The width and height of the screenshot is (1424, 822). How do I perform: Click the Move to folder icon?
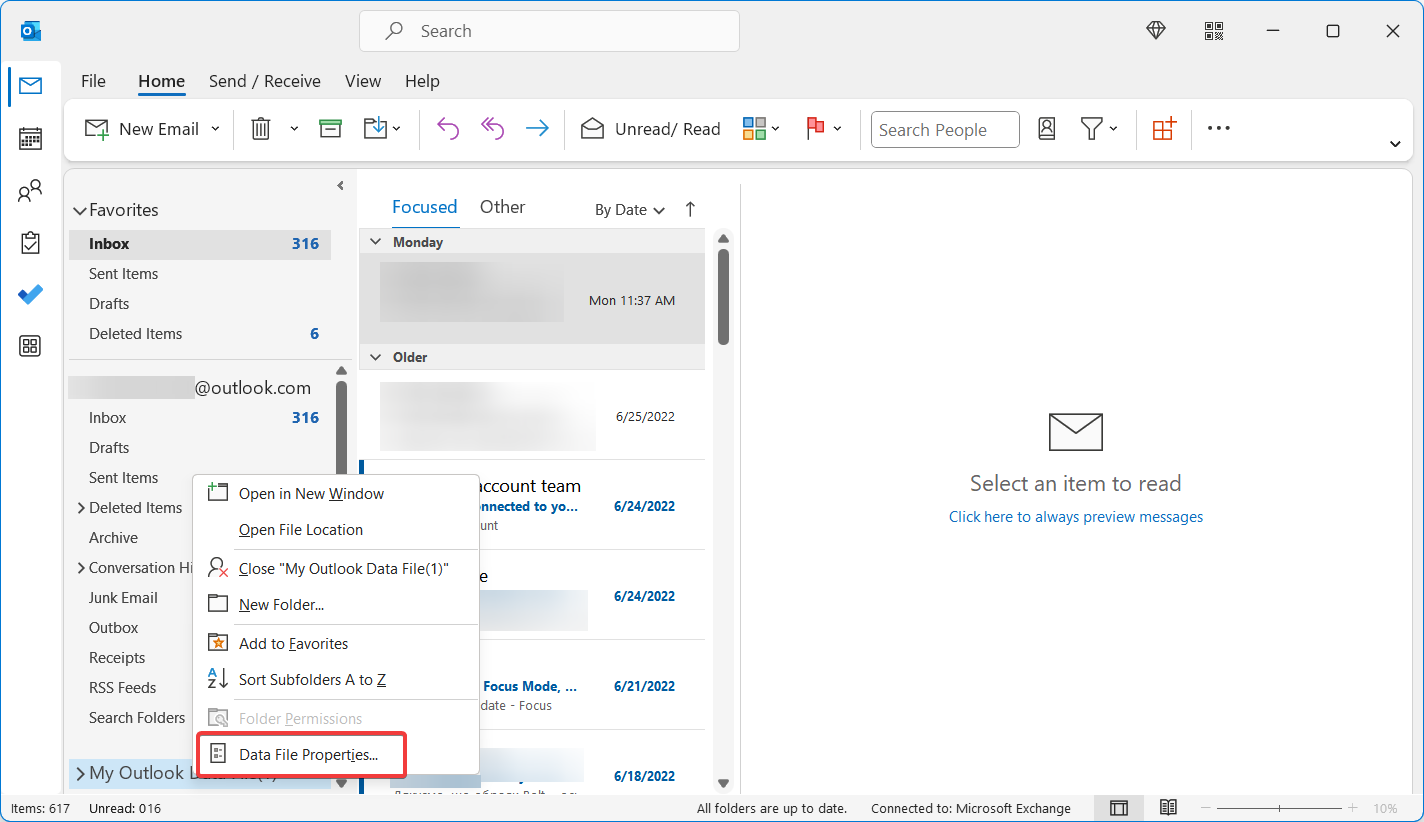[375, 129]
